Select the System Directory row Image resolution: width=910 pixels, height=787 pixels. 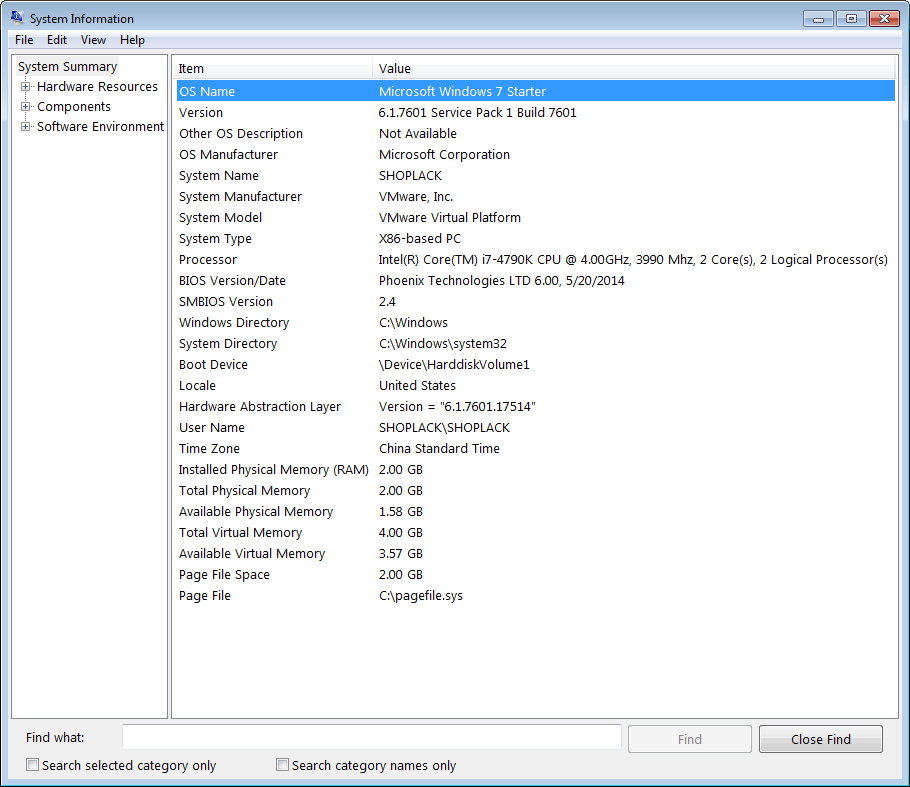536,344
